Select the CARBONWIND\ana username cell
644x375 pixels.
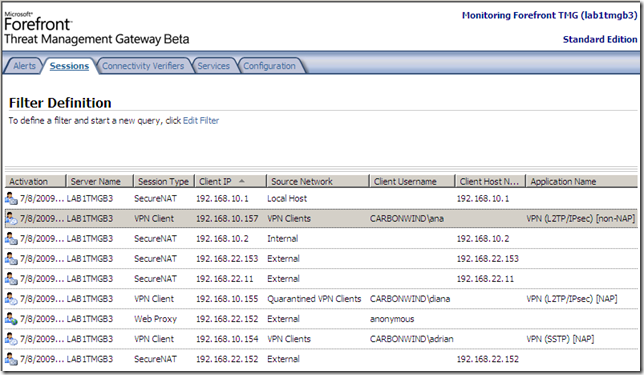tap(407, 219)
